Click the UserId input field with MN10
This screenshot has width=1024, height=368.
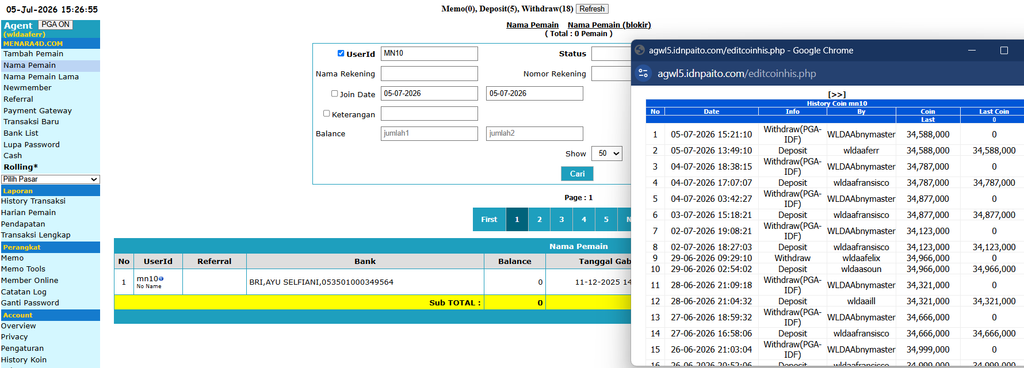tap(429, 54)
